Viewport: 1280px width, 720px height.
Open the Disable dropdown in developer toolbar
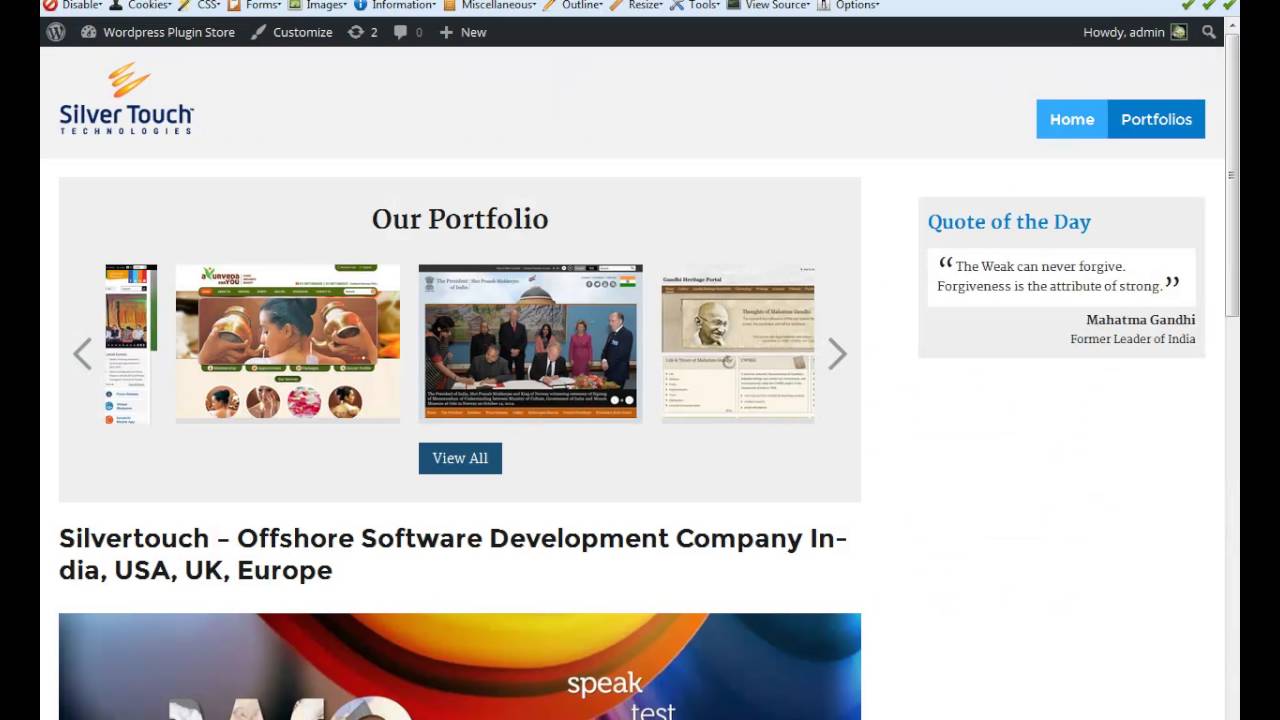tap(73, 5)
